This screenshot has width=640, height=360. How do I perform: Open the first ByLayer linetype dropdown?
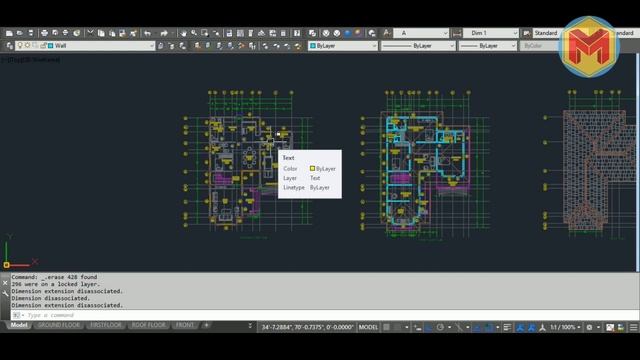452,46
